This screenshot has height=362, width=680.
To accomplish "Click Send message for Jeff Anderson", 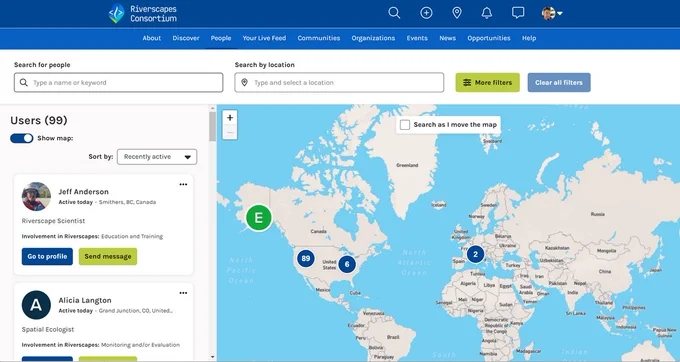I will (108, 257).
